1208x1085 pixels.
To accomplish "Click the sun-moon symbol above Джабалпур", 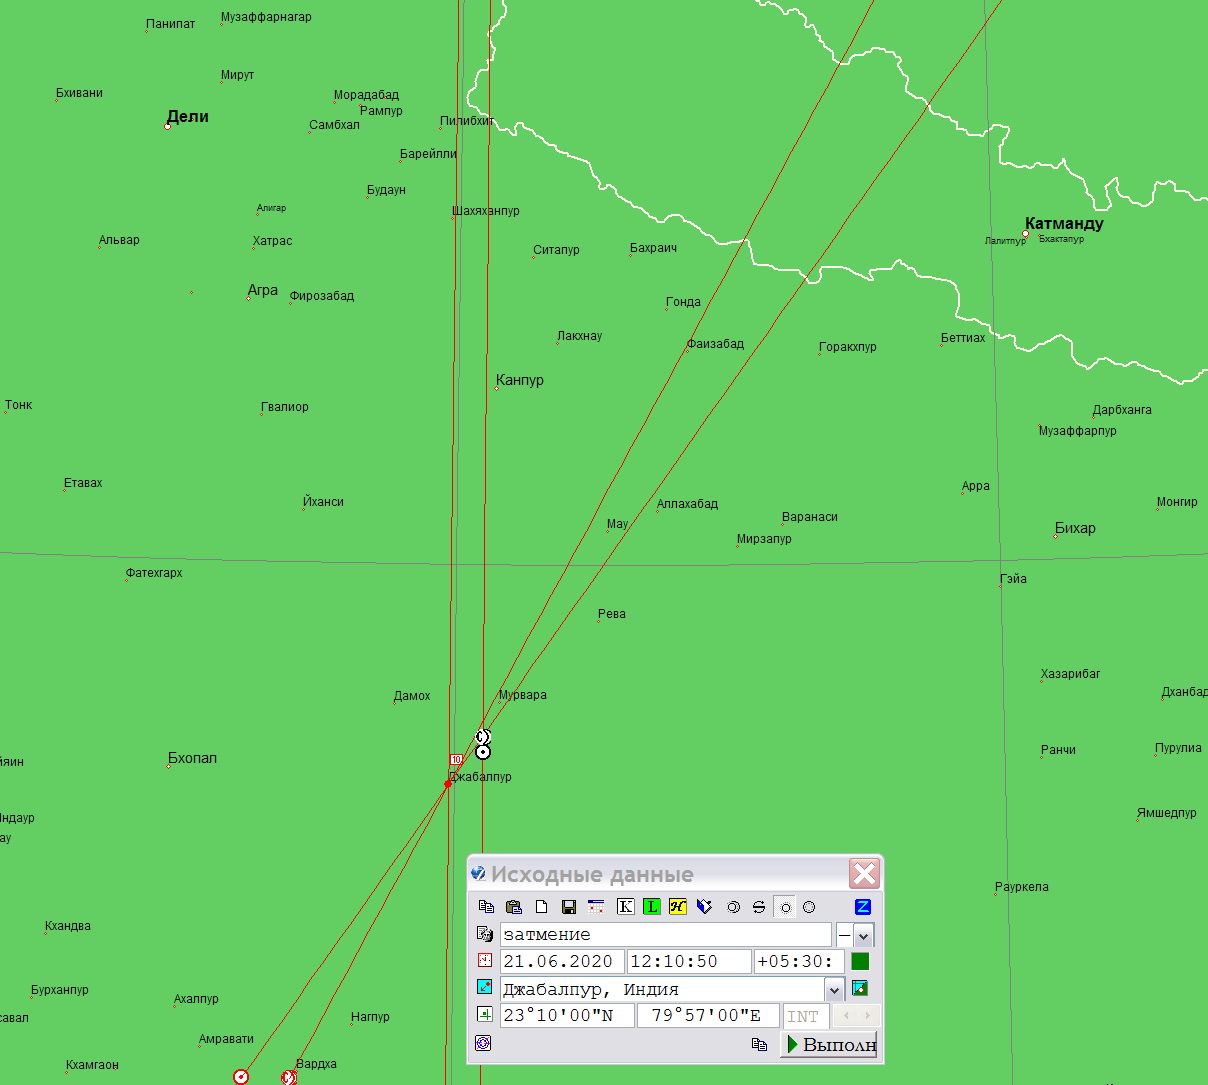I will [x=483, y=737].
